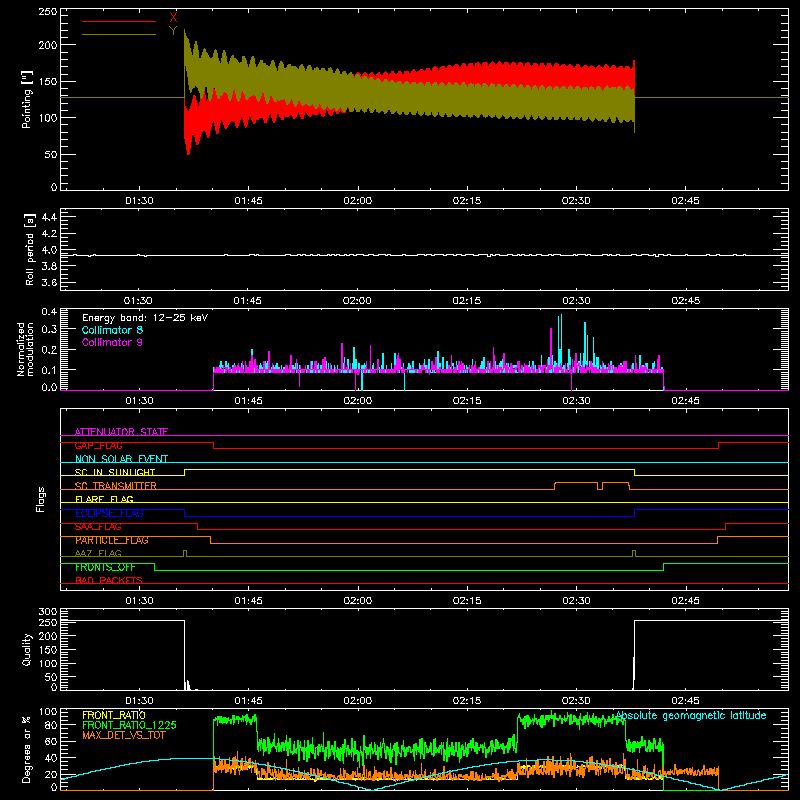Click the 300 tick on the quality axis
The width and height of the screenshot is (800, 800).
[48, 612]
